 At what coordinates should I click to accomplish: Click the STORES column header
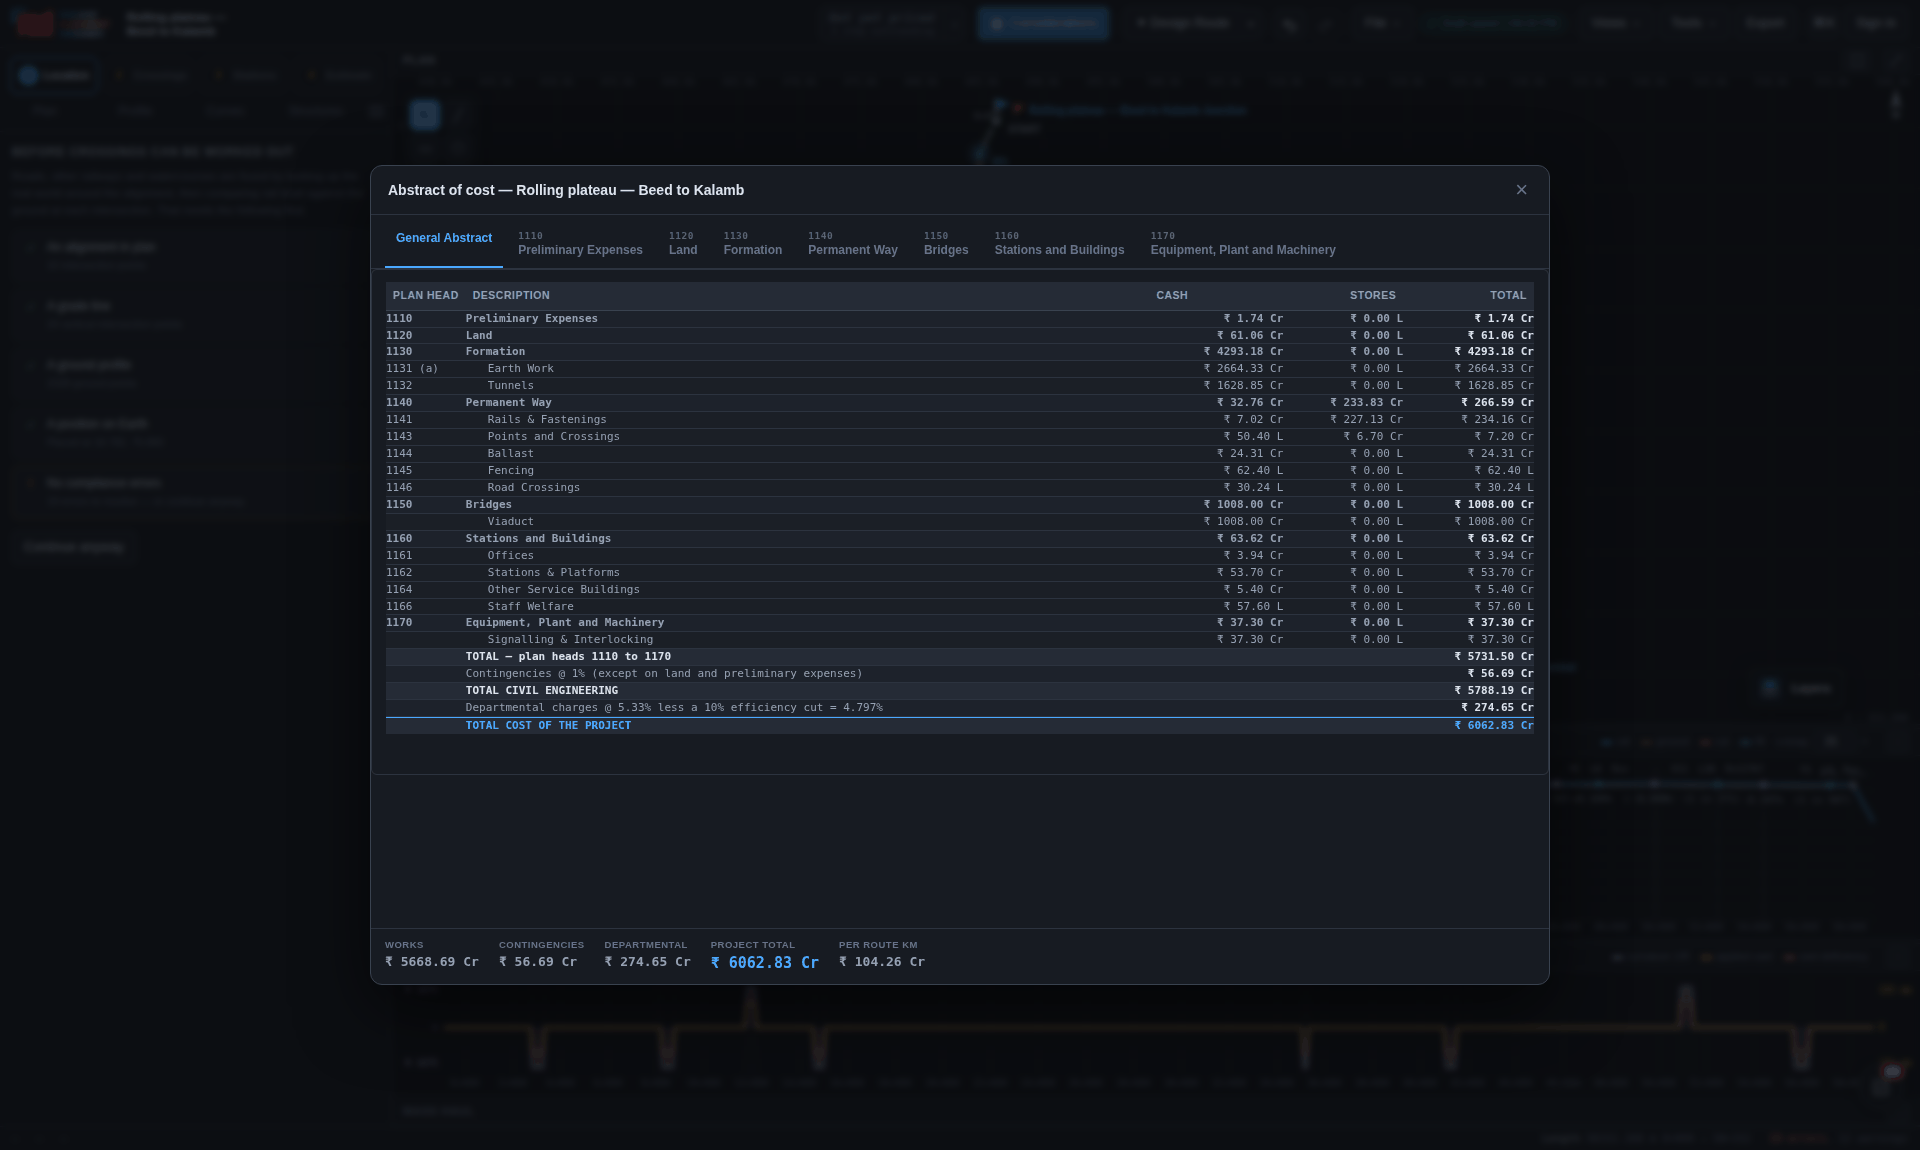(1372, 296)
